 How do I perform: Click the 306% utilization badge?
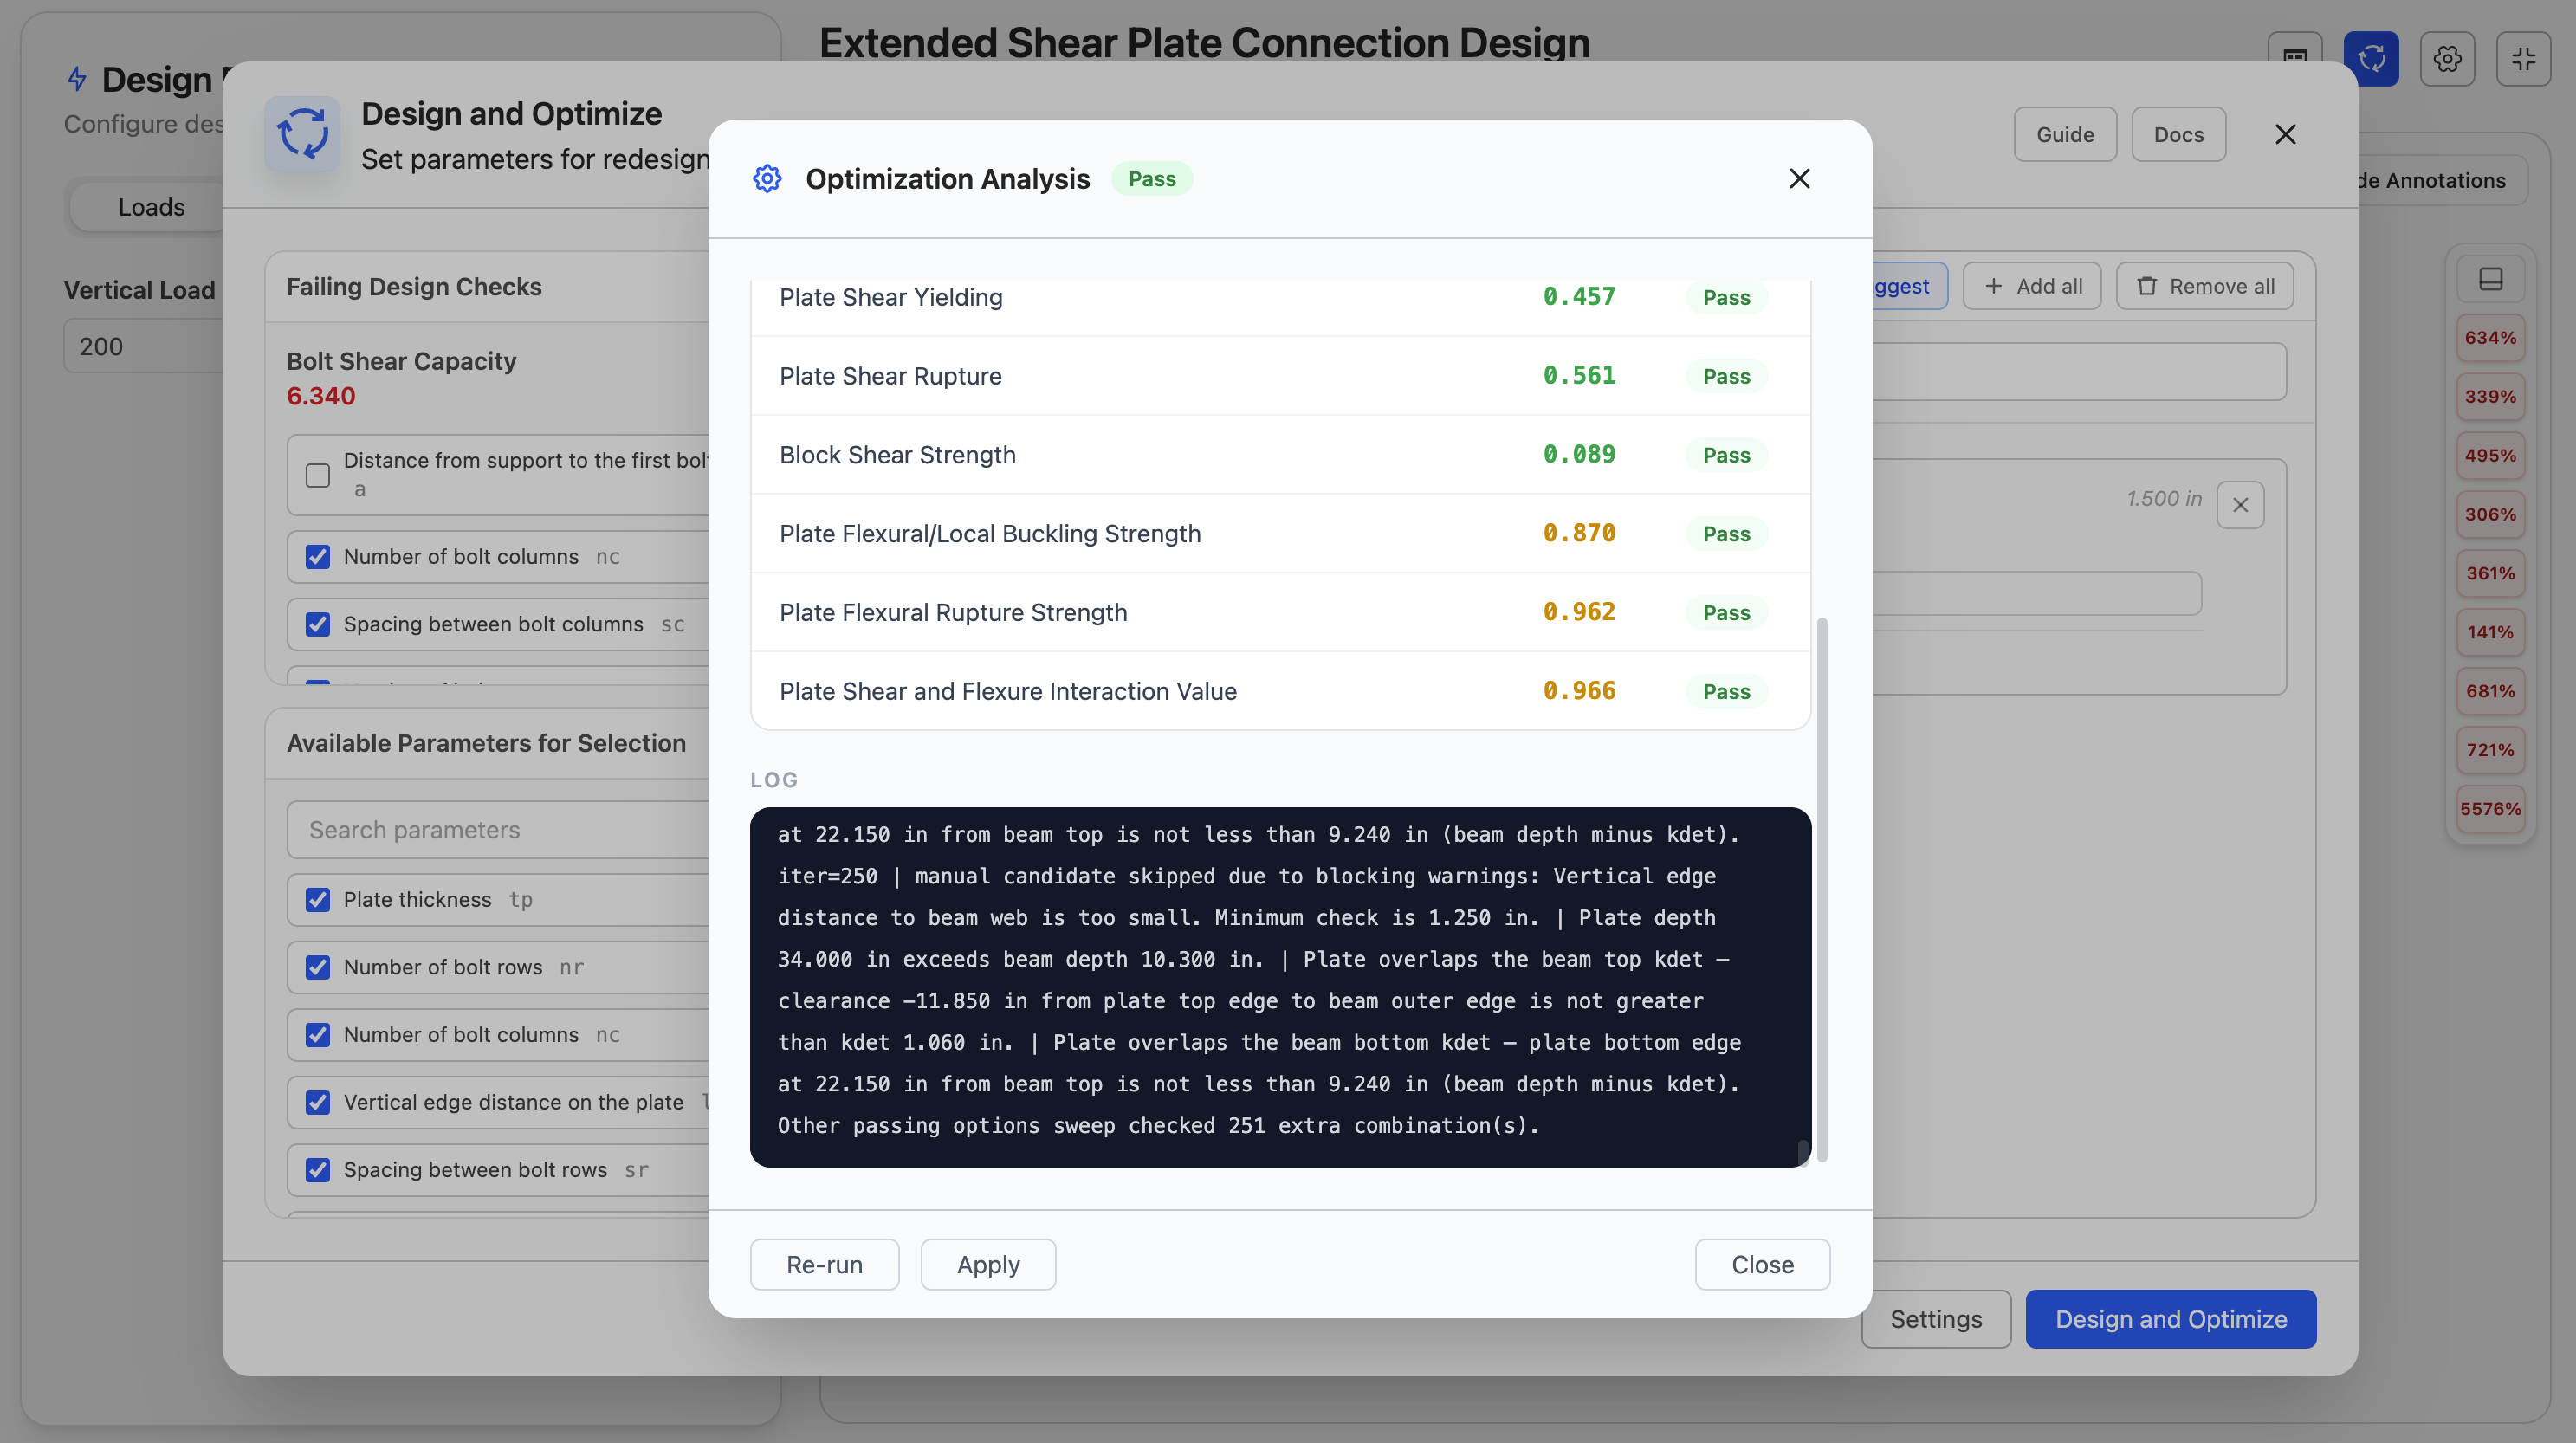tap(2490, 515)
